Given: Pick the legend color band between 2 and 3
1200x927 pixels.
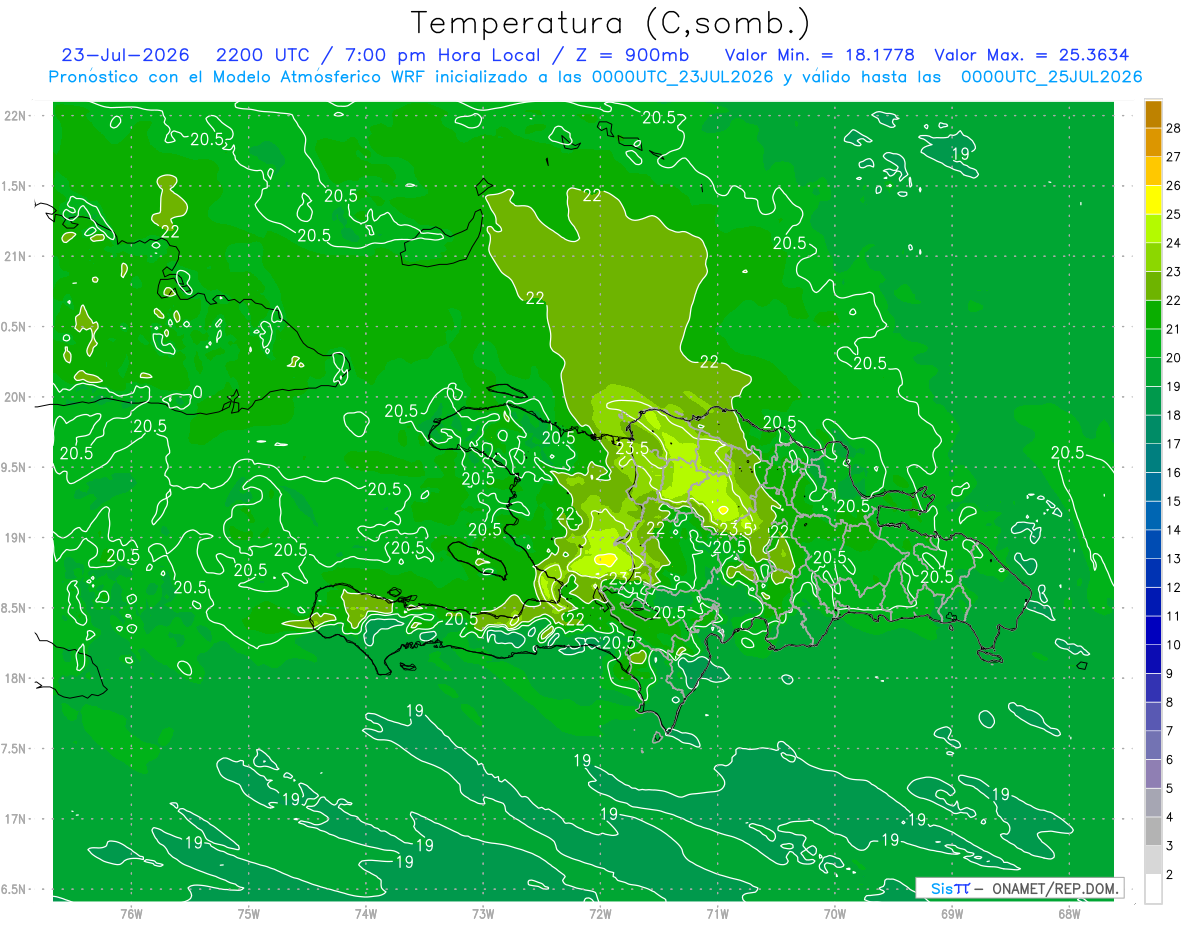Looking at the screenshot, I should click(1153, 860).
